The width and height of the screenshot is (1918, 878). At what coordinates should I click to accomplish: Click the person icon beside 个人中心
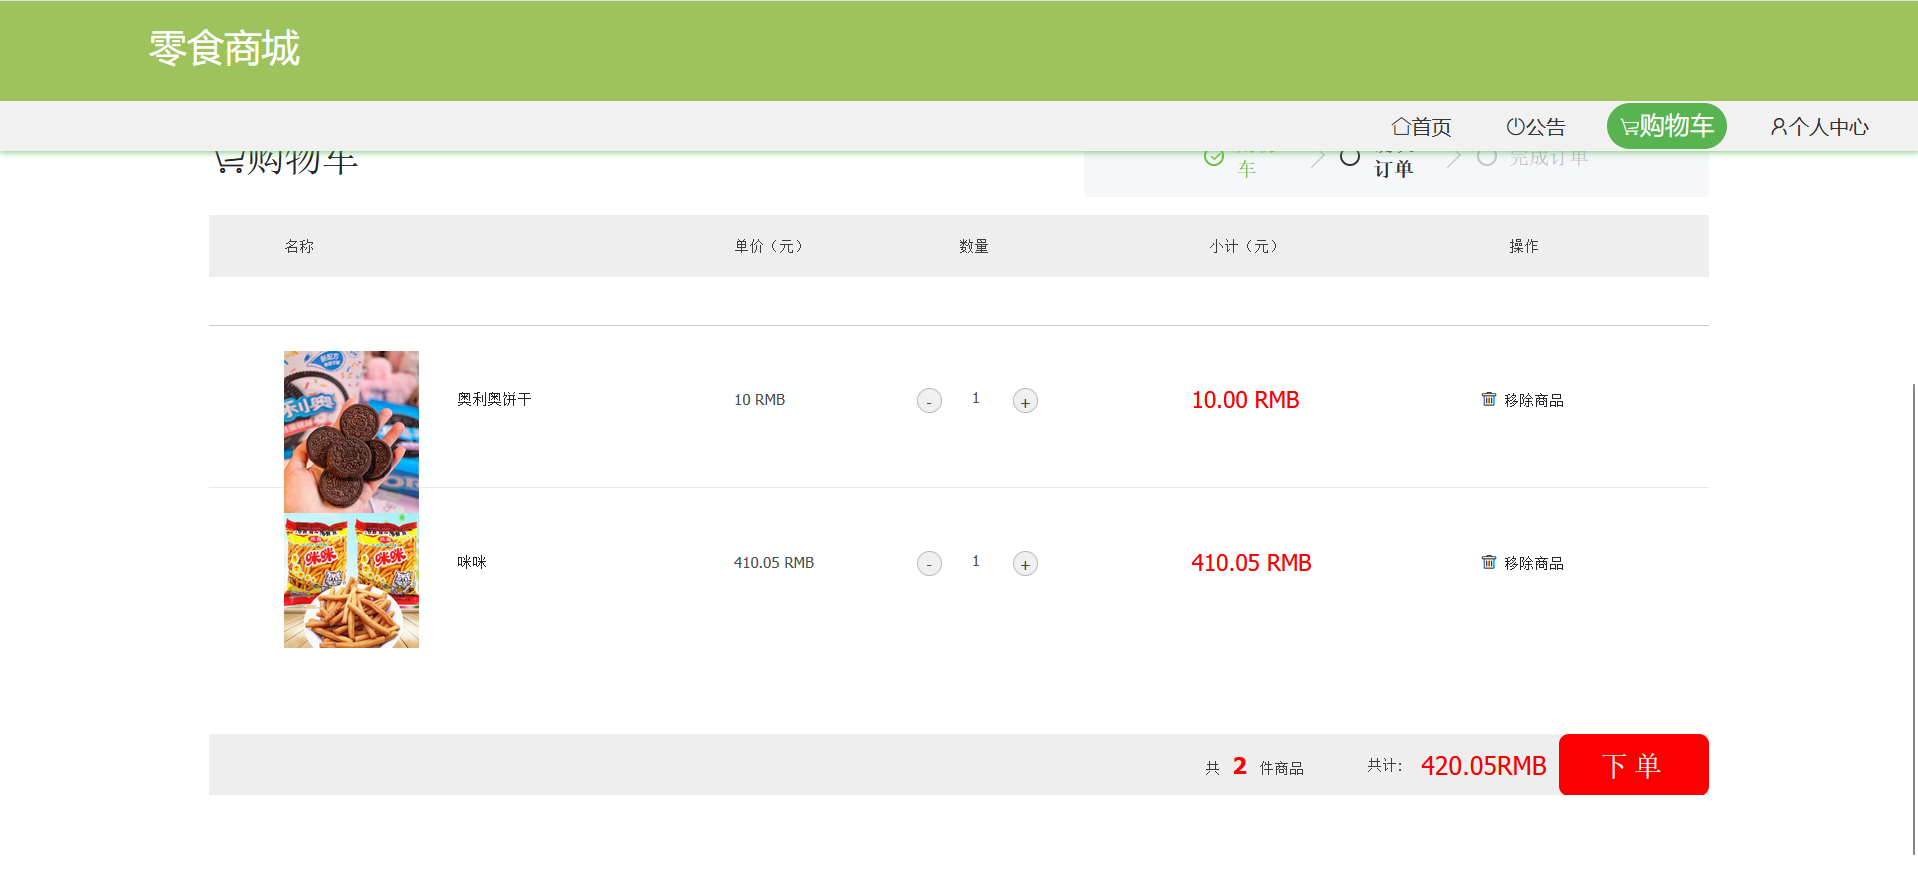pyautogui.click(x=1778, y=127)
